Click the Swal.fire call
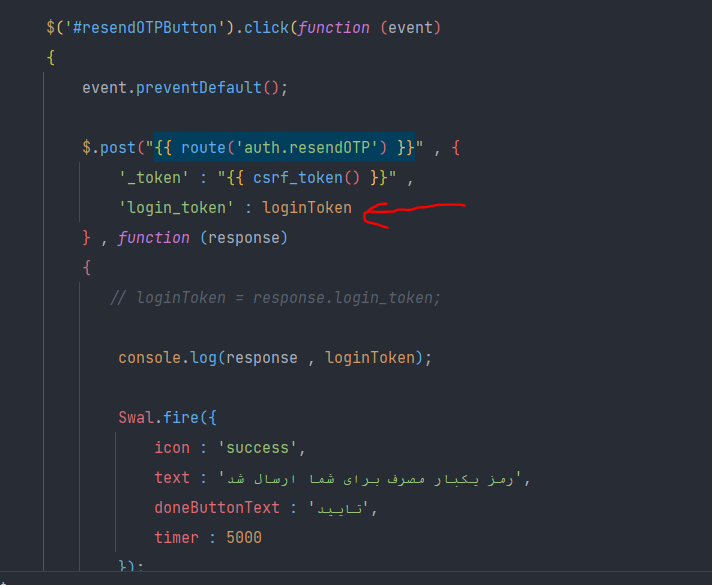 point(168,418)
